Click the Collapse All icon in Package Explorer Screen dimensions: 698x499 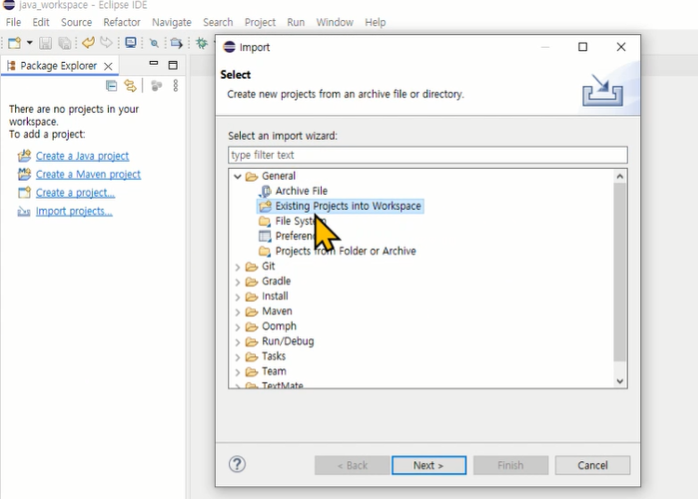111,85
